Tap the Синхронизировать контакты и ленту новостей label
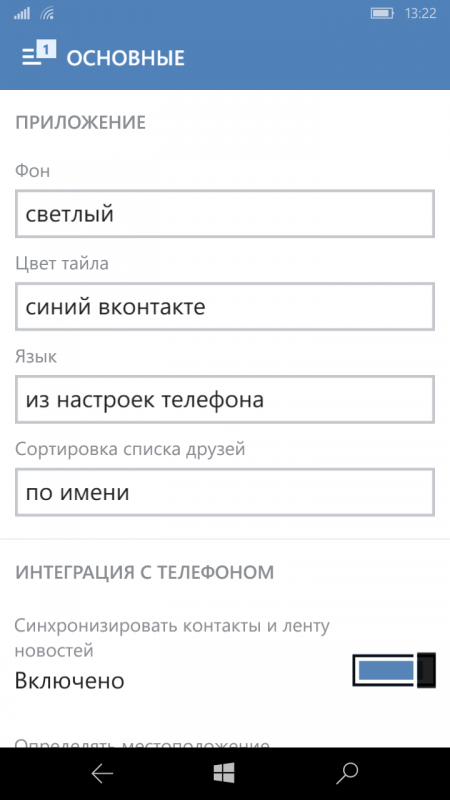The height and width of the screenshot is (800, 450). (x=172, y=638)
